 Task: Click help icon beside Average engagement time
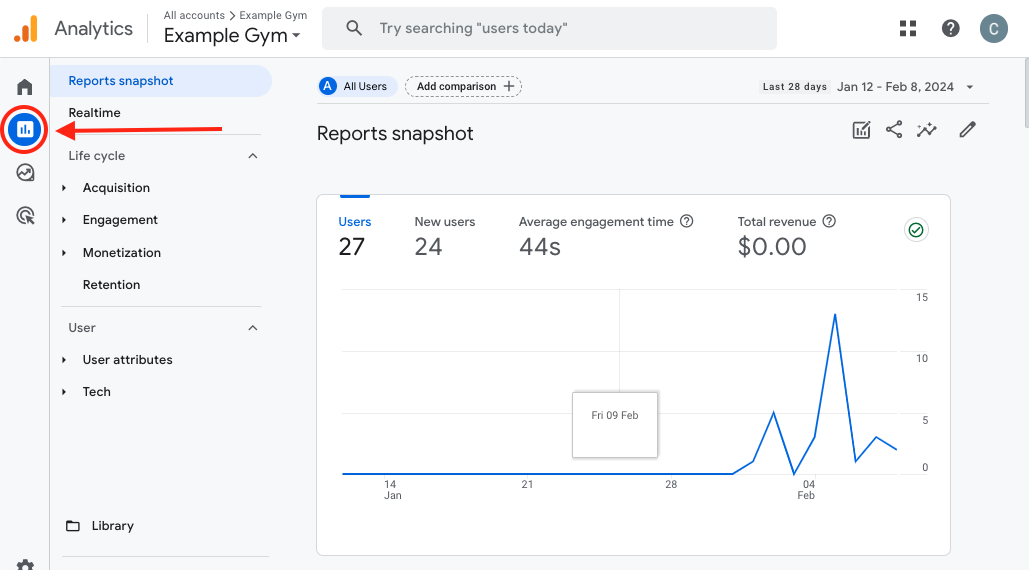click(686, 221)
